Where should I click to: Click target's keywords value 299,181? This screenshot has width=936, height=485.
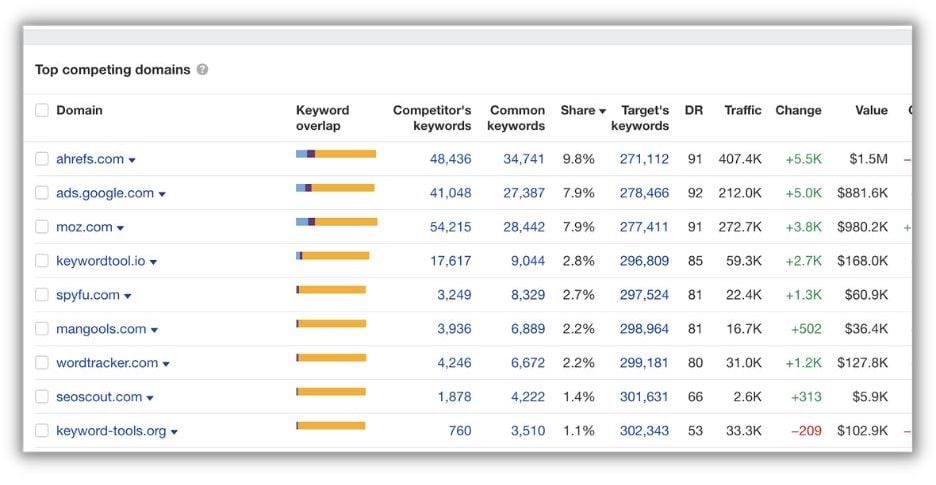coord(644,363)
